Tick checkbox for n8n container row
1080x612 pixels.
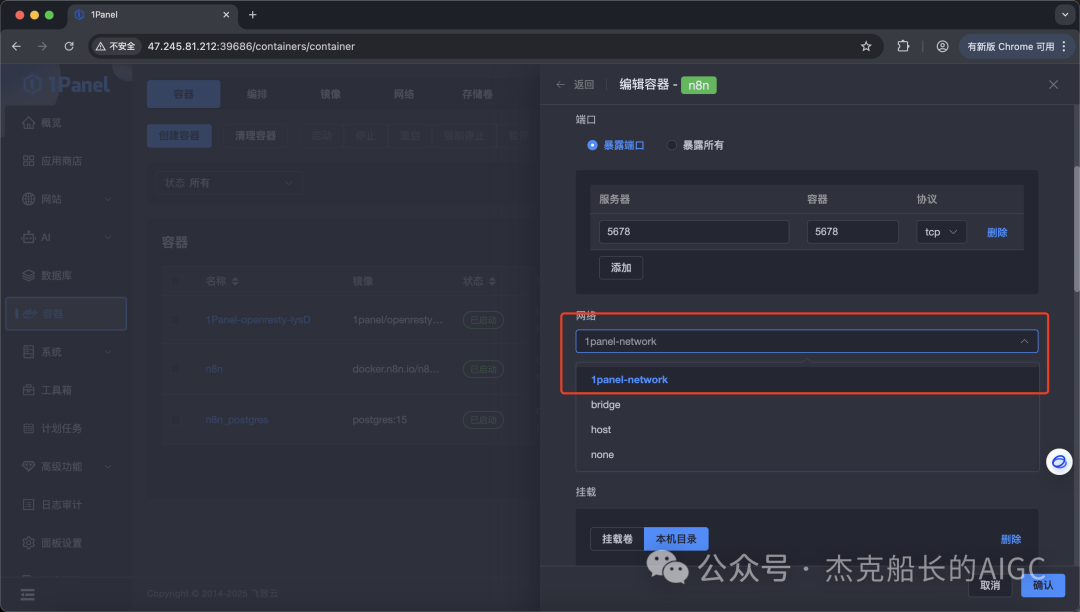[175, 369]
